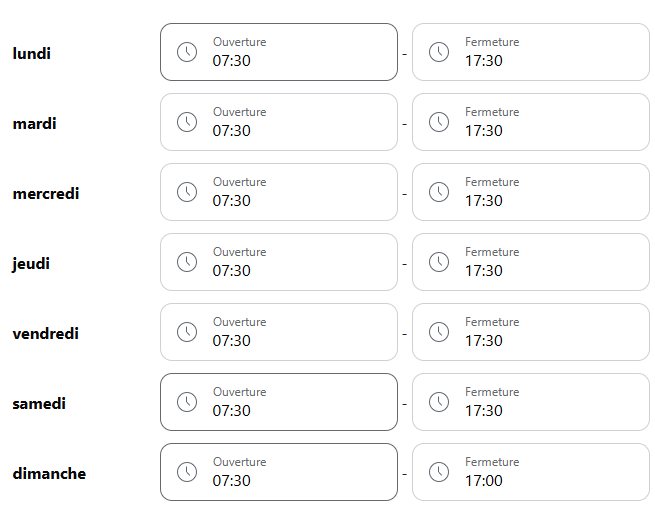Click the clock icon for samedi Ouverture
This screenshot has width=655, height=510.
(187, 402)
